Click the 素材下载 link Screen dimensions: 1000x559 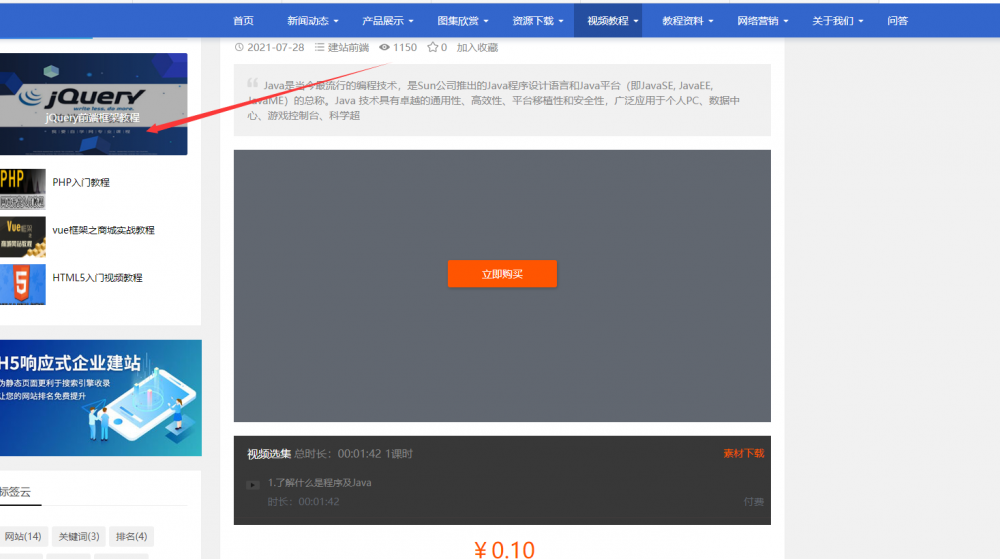[x=744, y=453]
